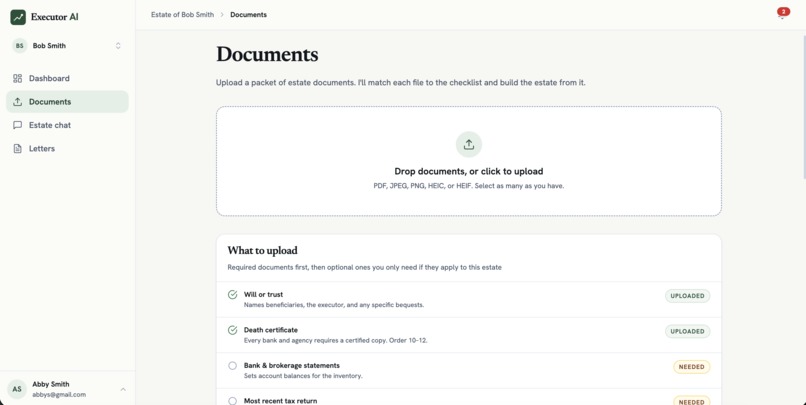806x405 pixels.
Task: Expand the Abby Smith account menu chevron
Action: [123, 390]
